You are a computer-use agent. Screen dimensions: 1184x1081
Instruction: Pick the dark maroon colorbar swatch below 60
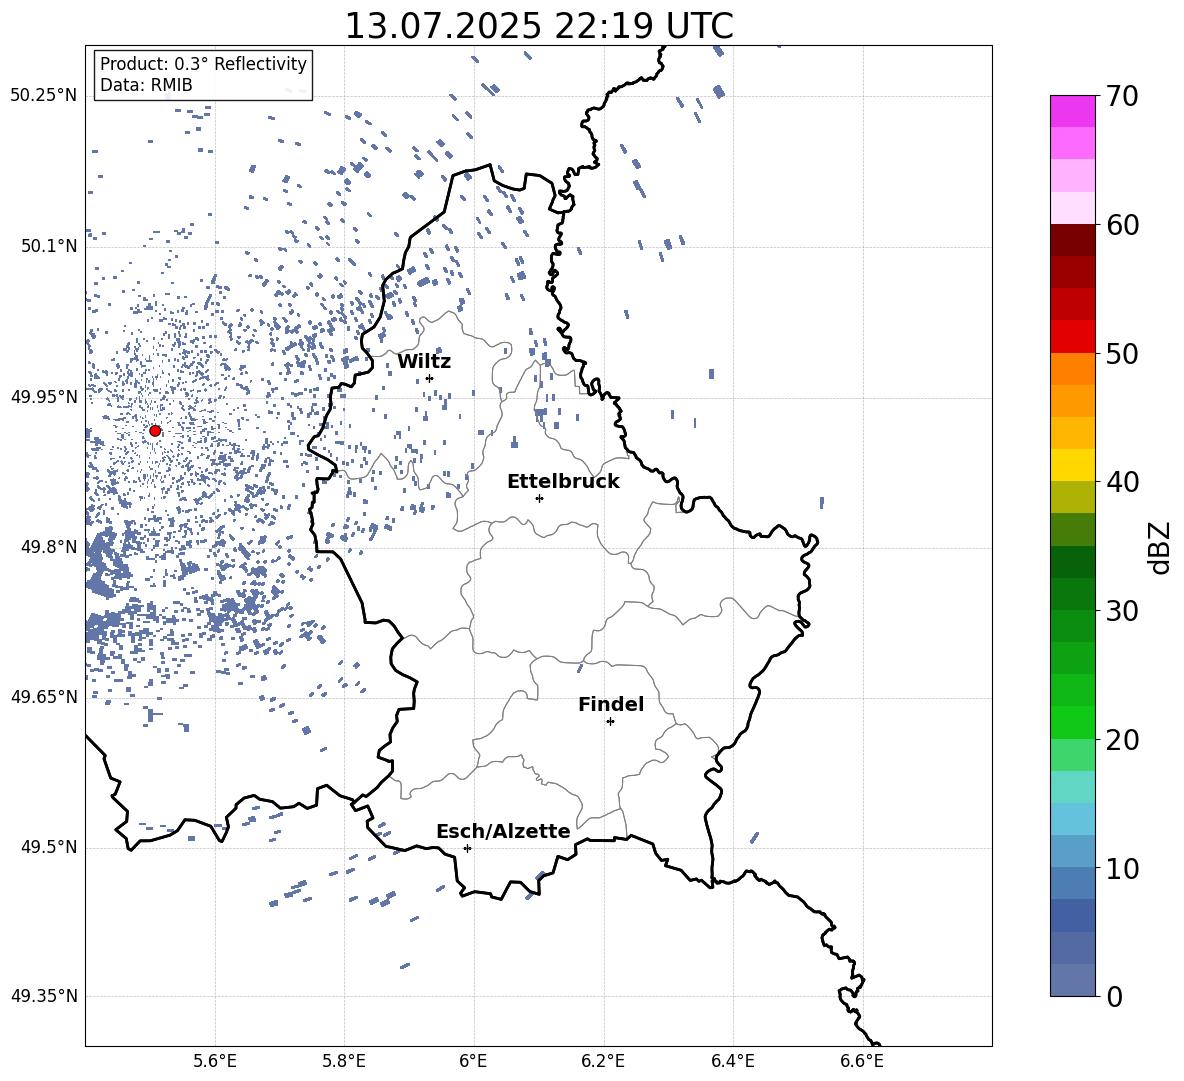pyautogui.click(x=1073, y=240)
